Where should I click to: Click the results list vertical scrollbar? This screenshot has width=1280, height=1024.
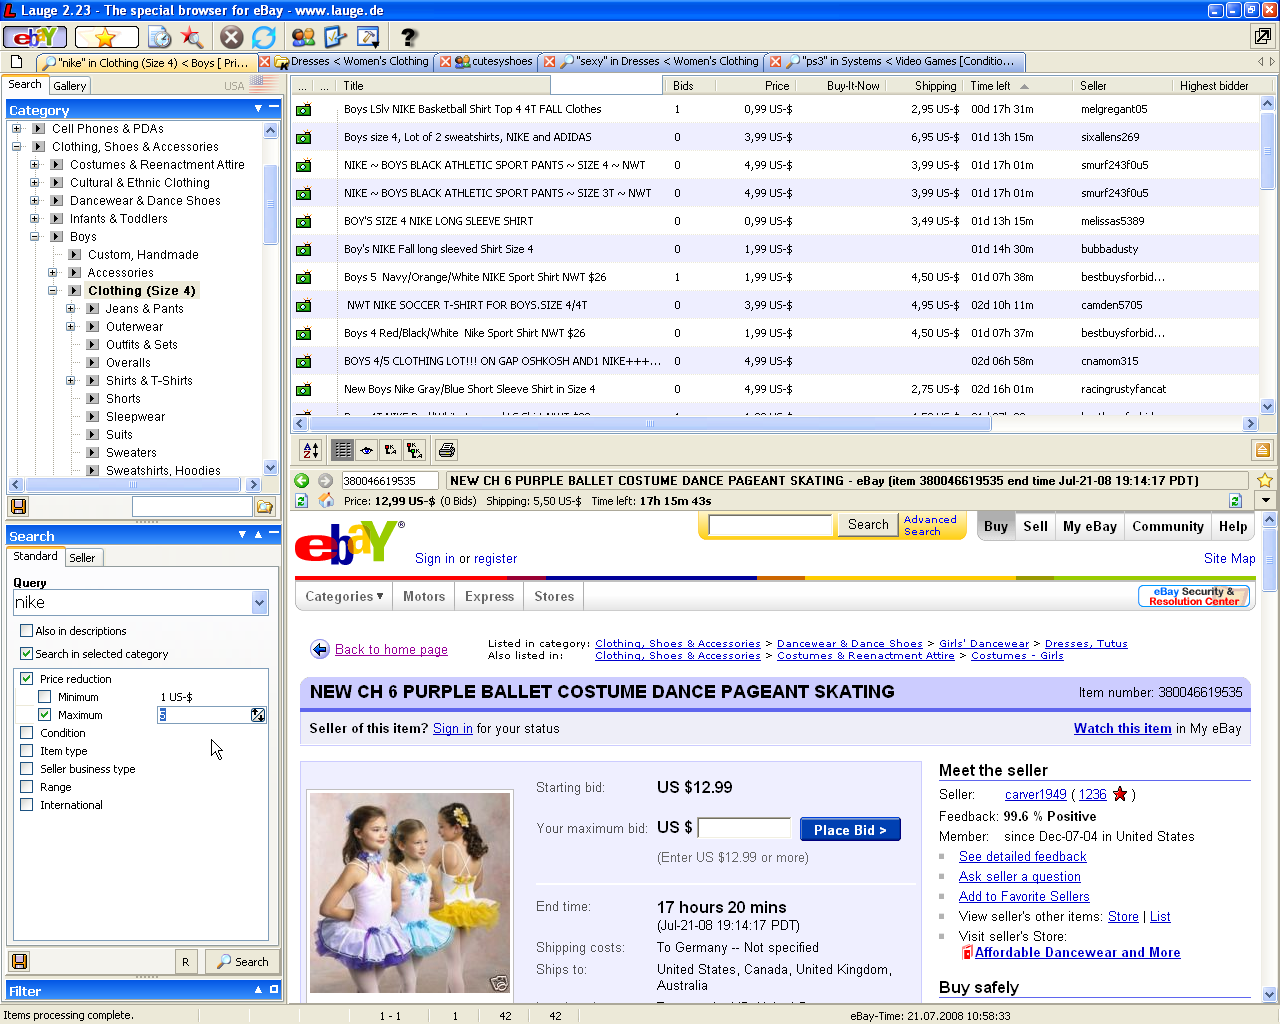point(1268,255)
